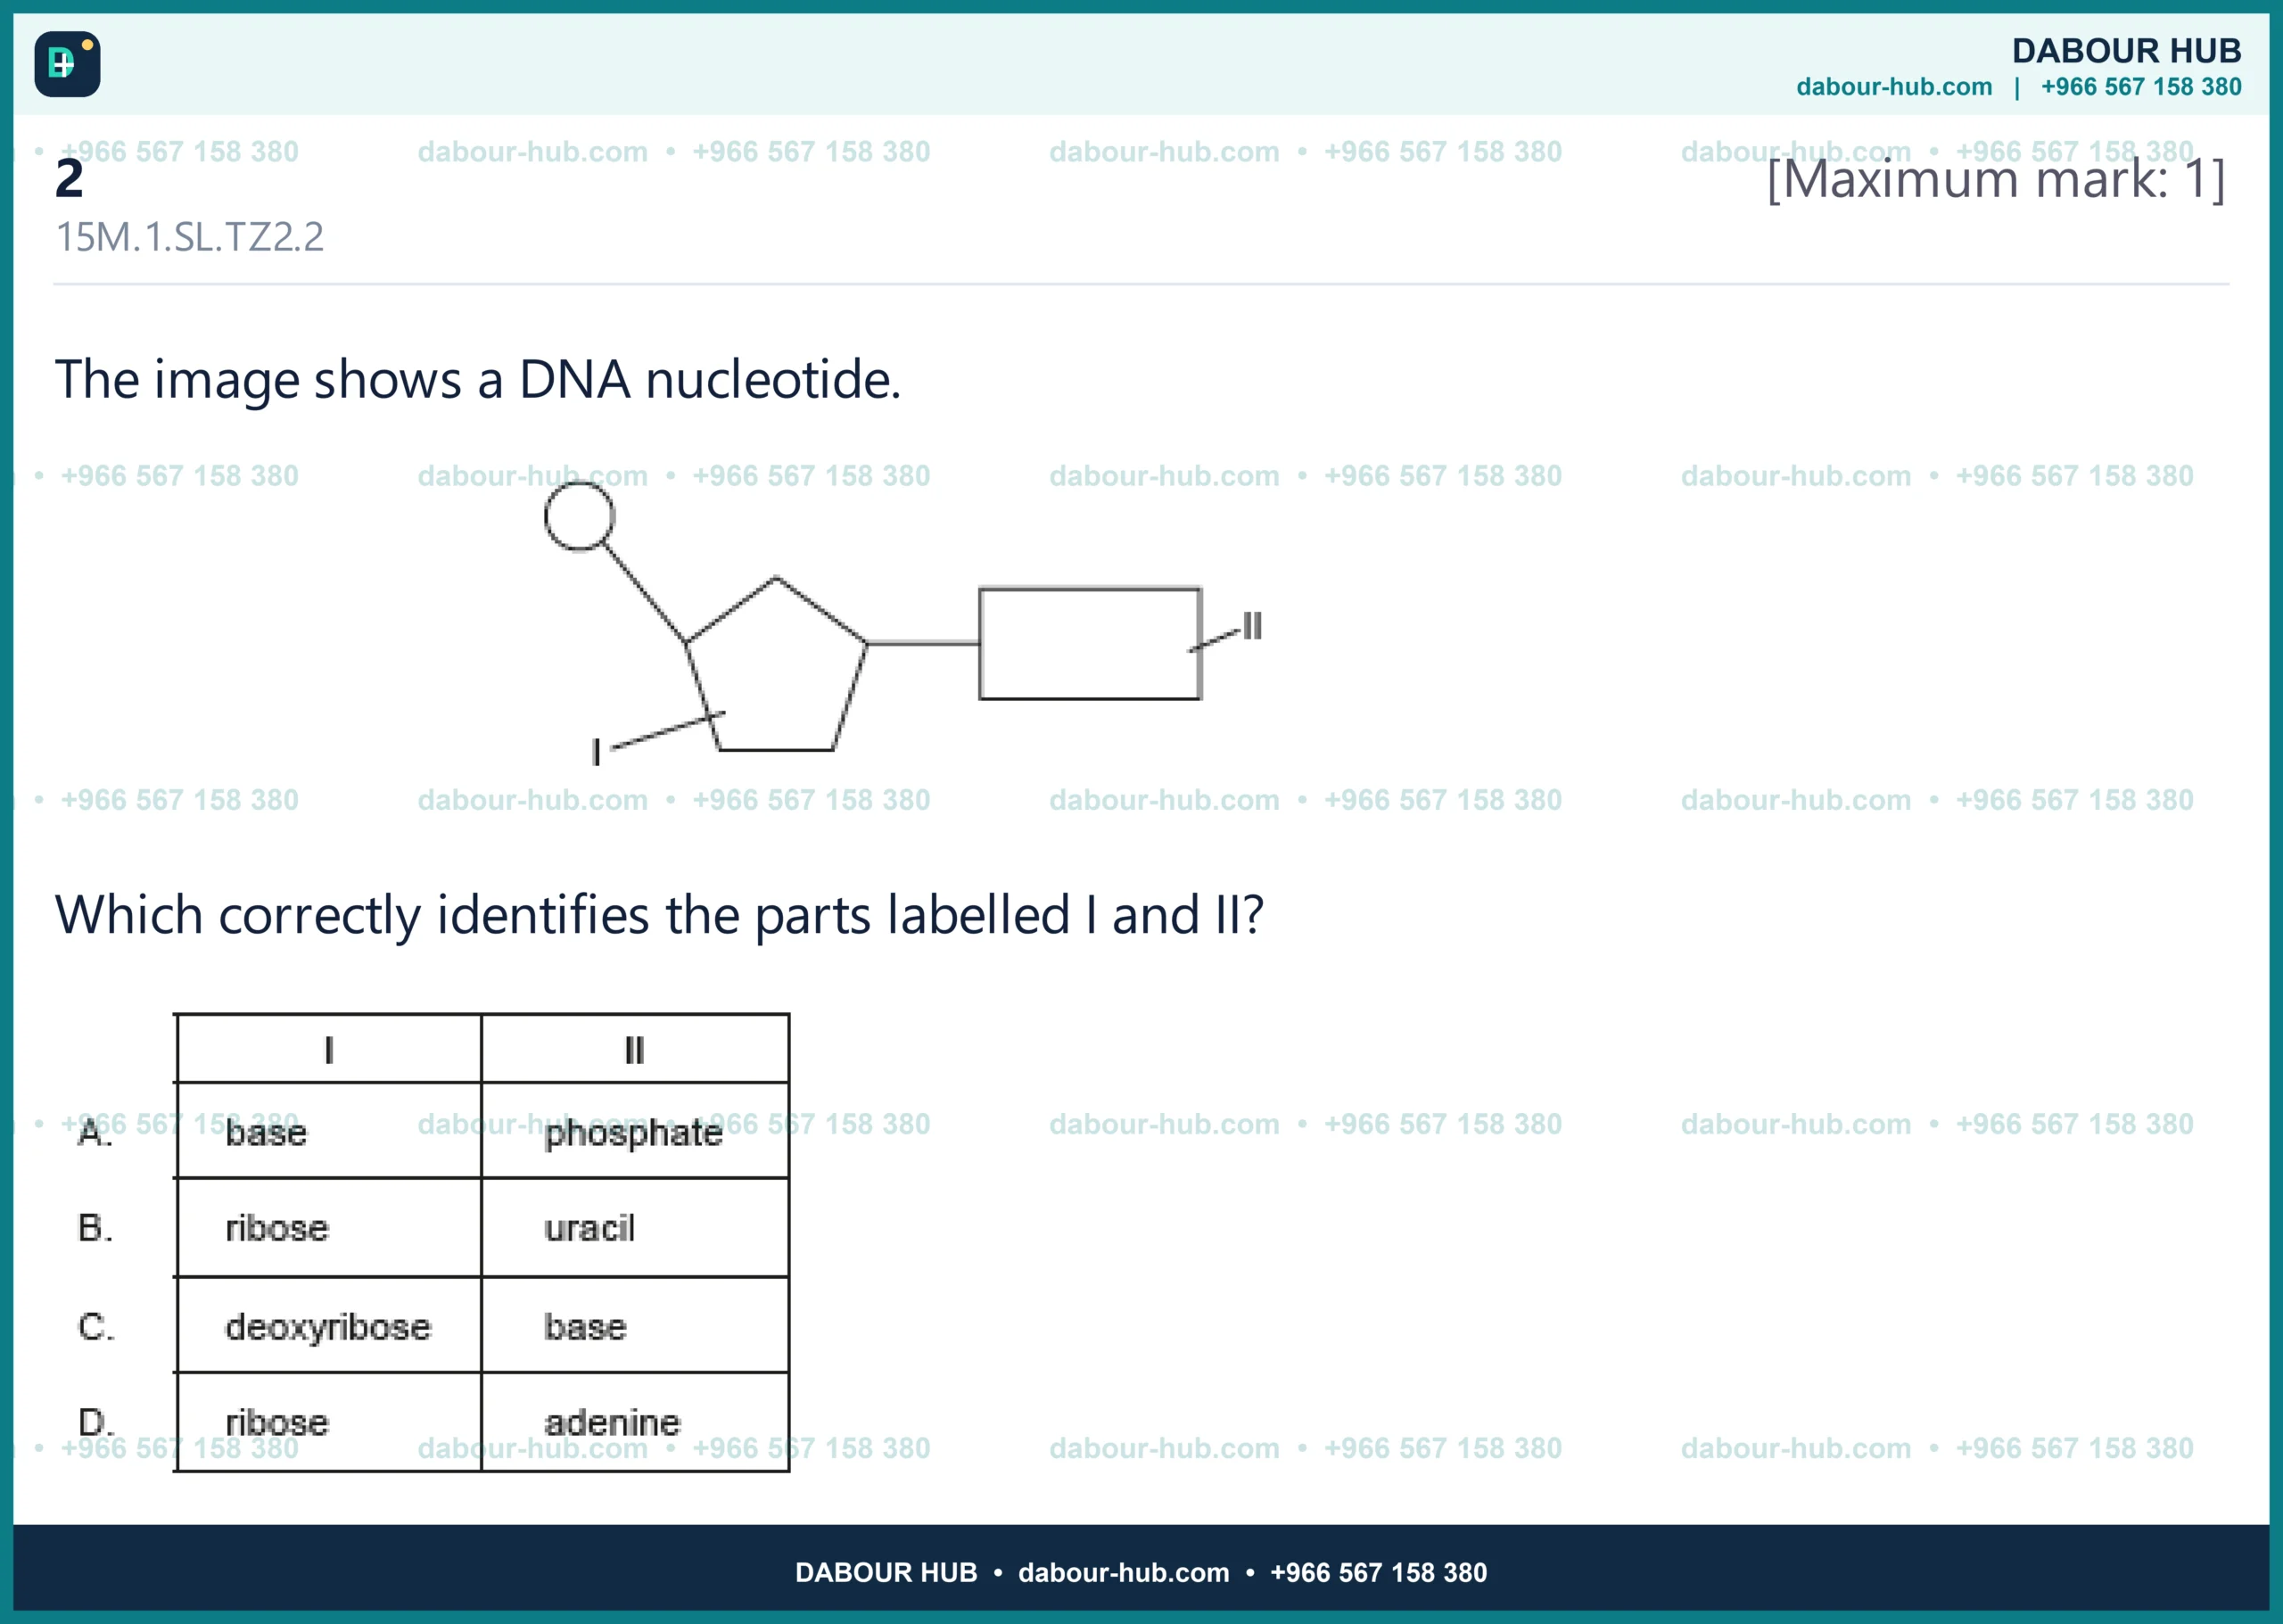Click the 'adenine' cell
2283x1624 pixels.
tap(634, 1422)
